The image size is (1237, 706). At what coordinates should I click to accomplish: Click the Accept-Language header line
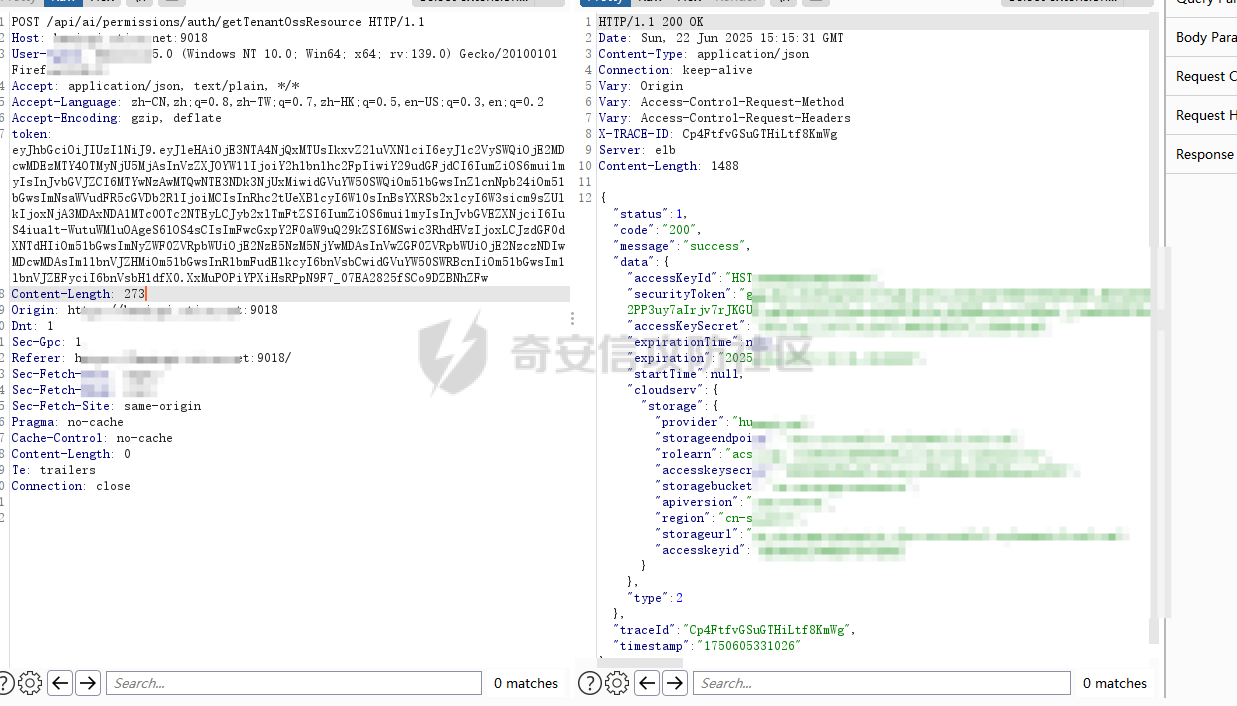pyautogui.click(x=277, y=102)
